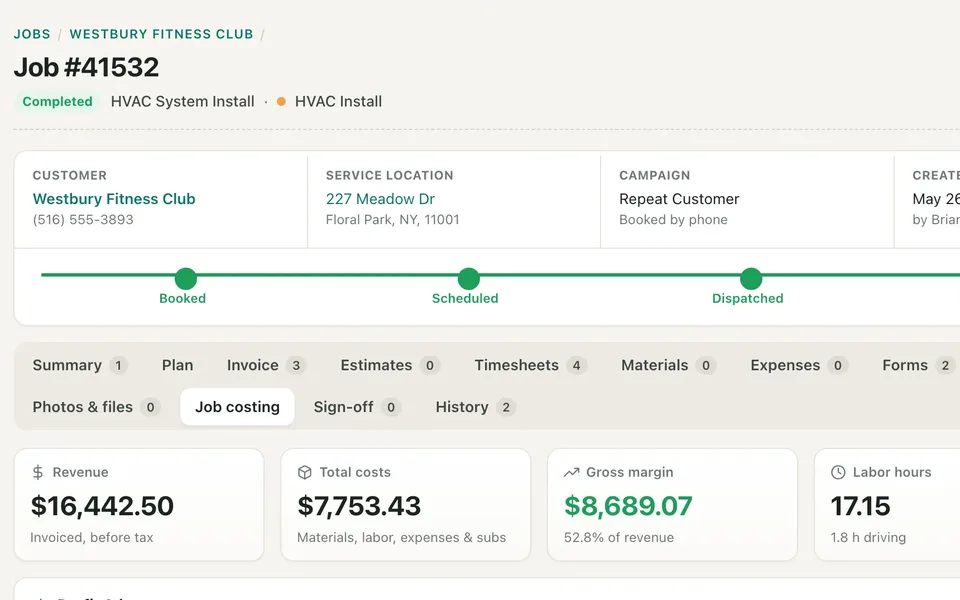Image resolution: width=960 pixels, height=600 pixels.
Task: Click the 1.8 h driving text
Action: tap(868, 538)
